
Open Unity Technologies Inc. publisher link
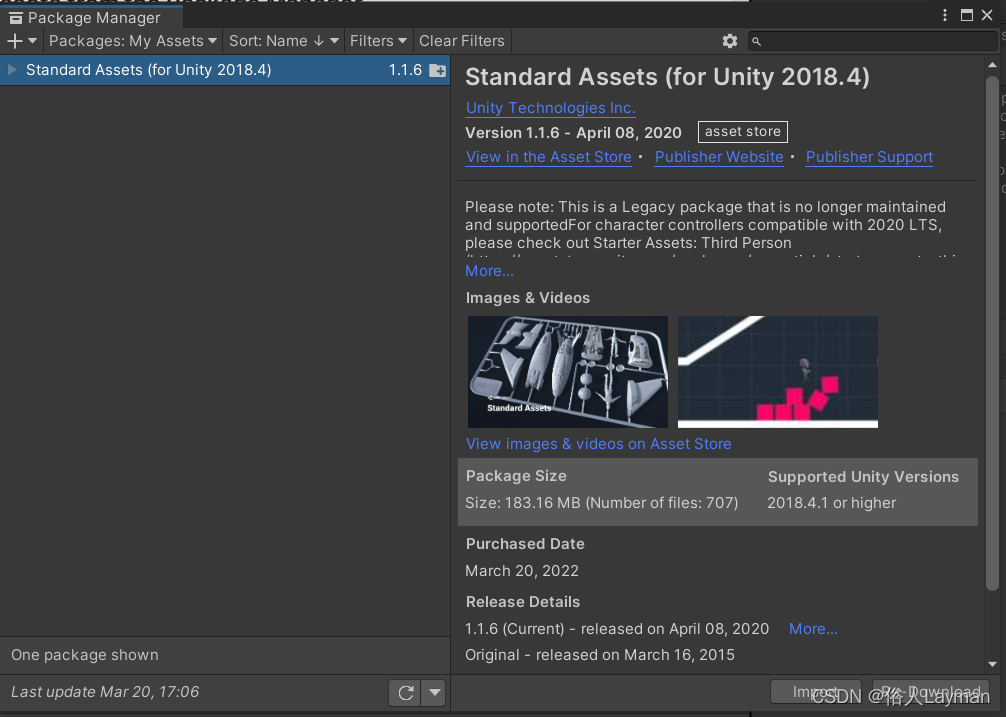pos(550,108)
